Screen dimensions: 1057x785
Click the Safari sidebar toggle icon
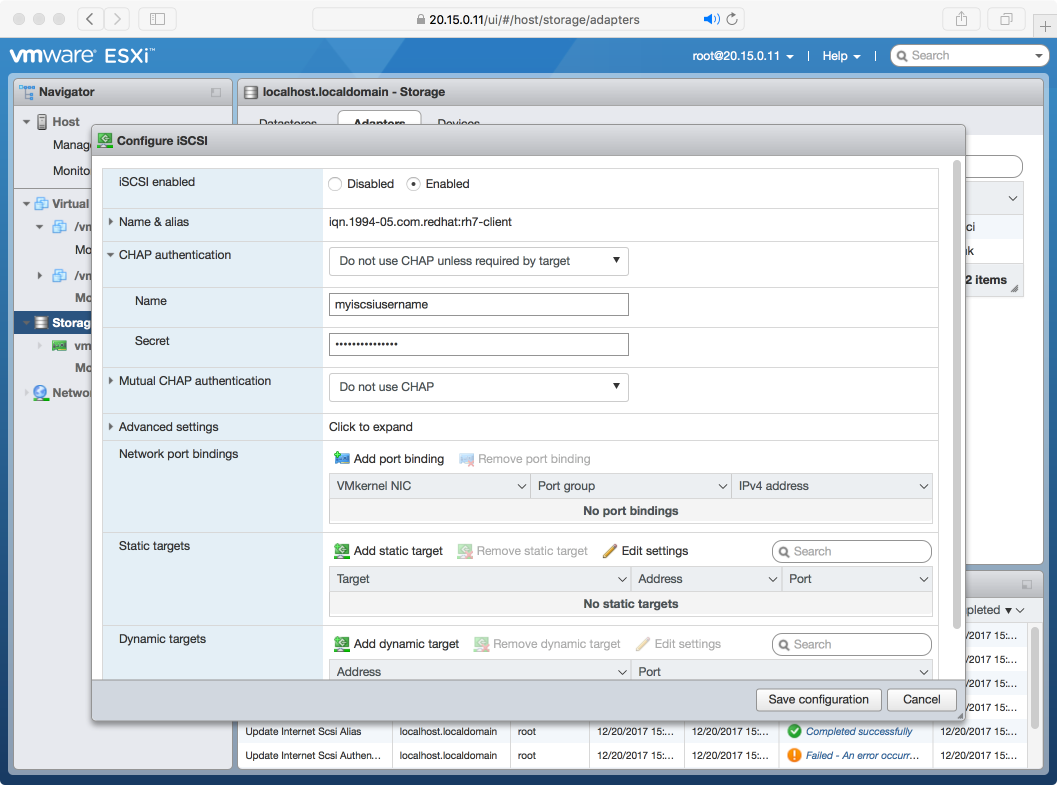157,19
